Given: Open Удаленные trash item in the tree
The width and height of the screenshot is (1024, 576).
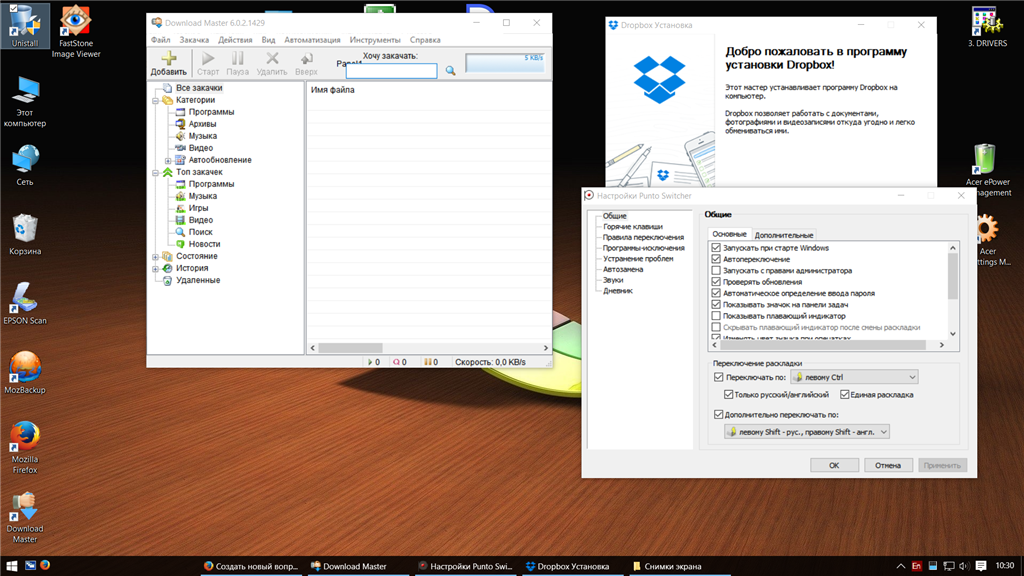Looking at the screenshot, I should click(198, 280).
